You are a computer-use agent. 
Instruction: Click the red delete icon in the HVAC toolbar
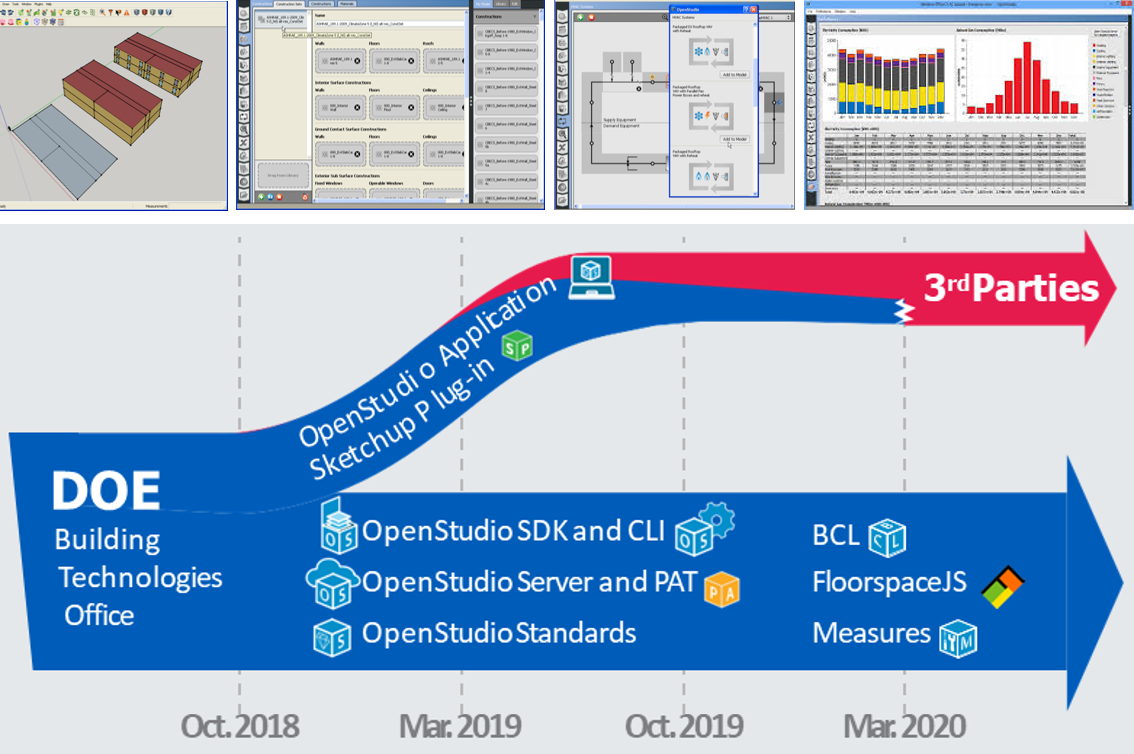(592, 18)
